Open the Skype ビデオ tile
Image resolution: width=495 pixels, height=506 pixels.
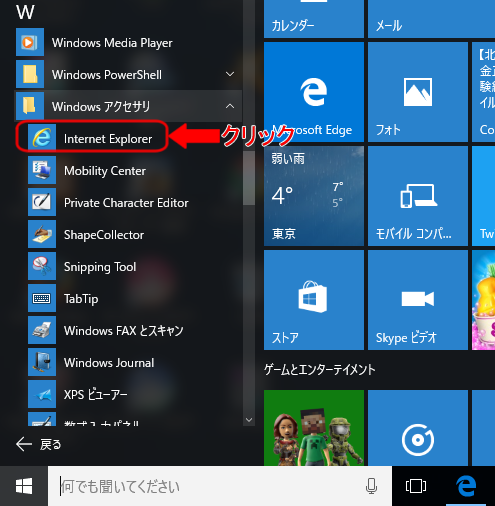(418, 300)
